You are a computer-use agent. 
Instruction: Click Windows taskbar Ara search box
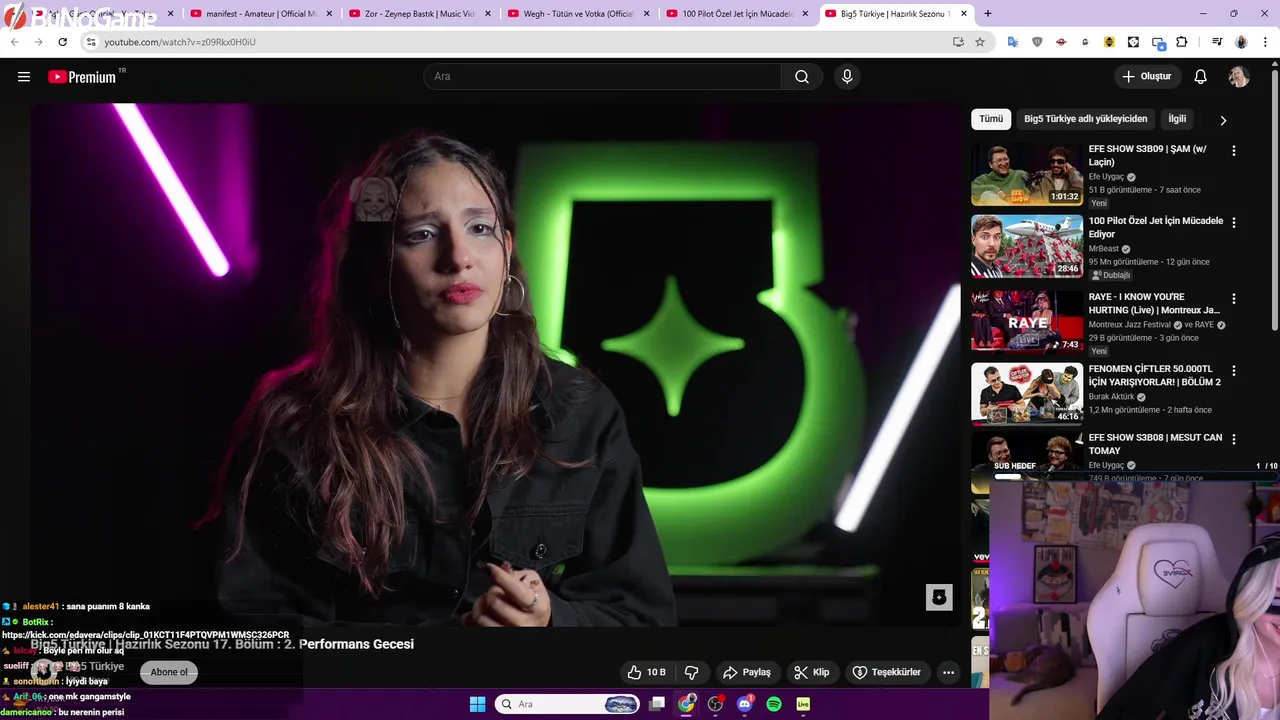[567, 704]
